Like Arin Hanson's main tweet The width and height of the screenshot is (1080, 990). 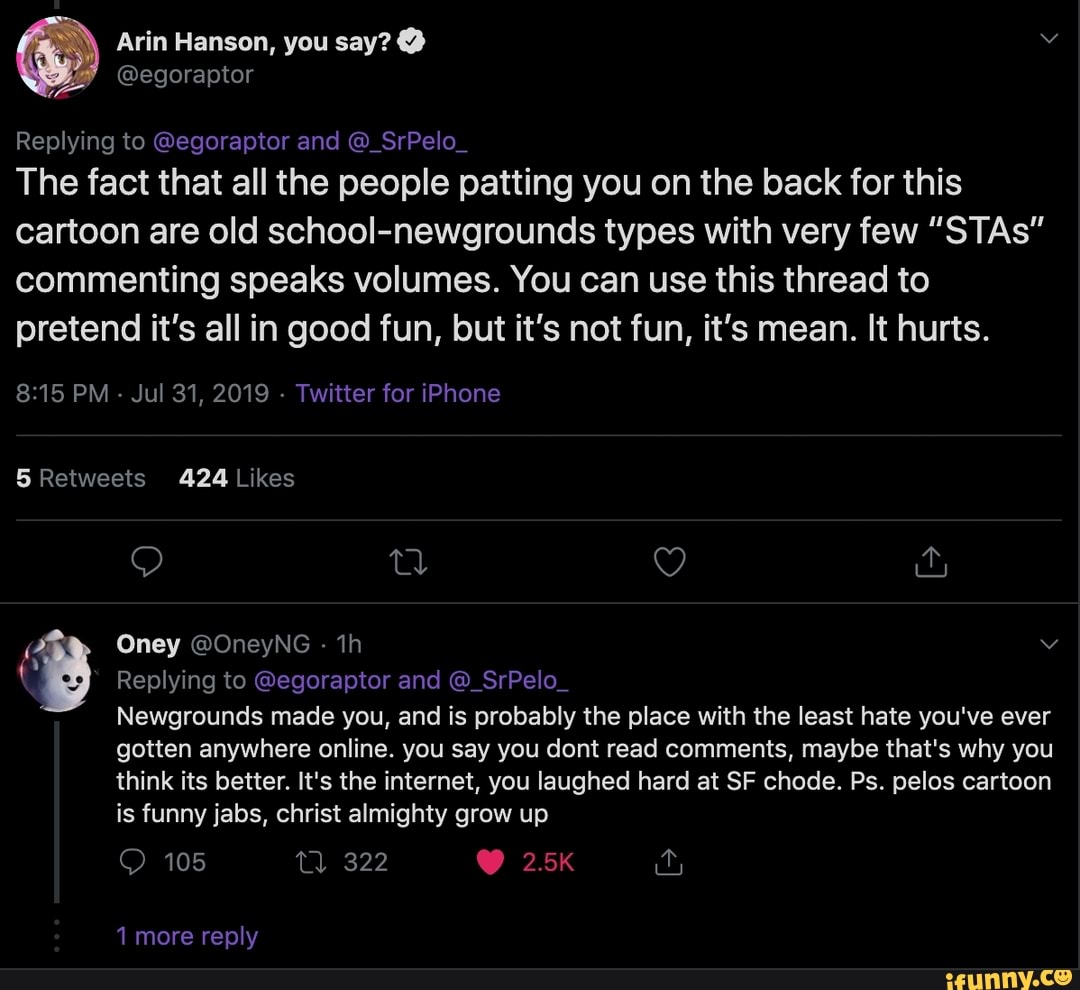pos(669,564)
